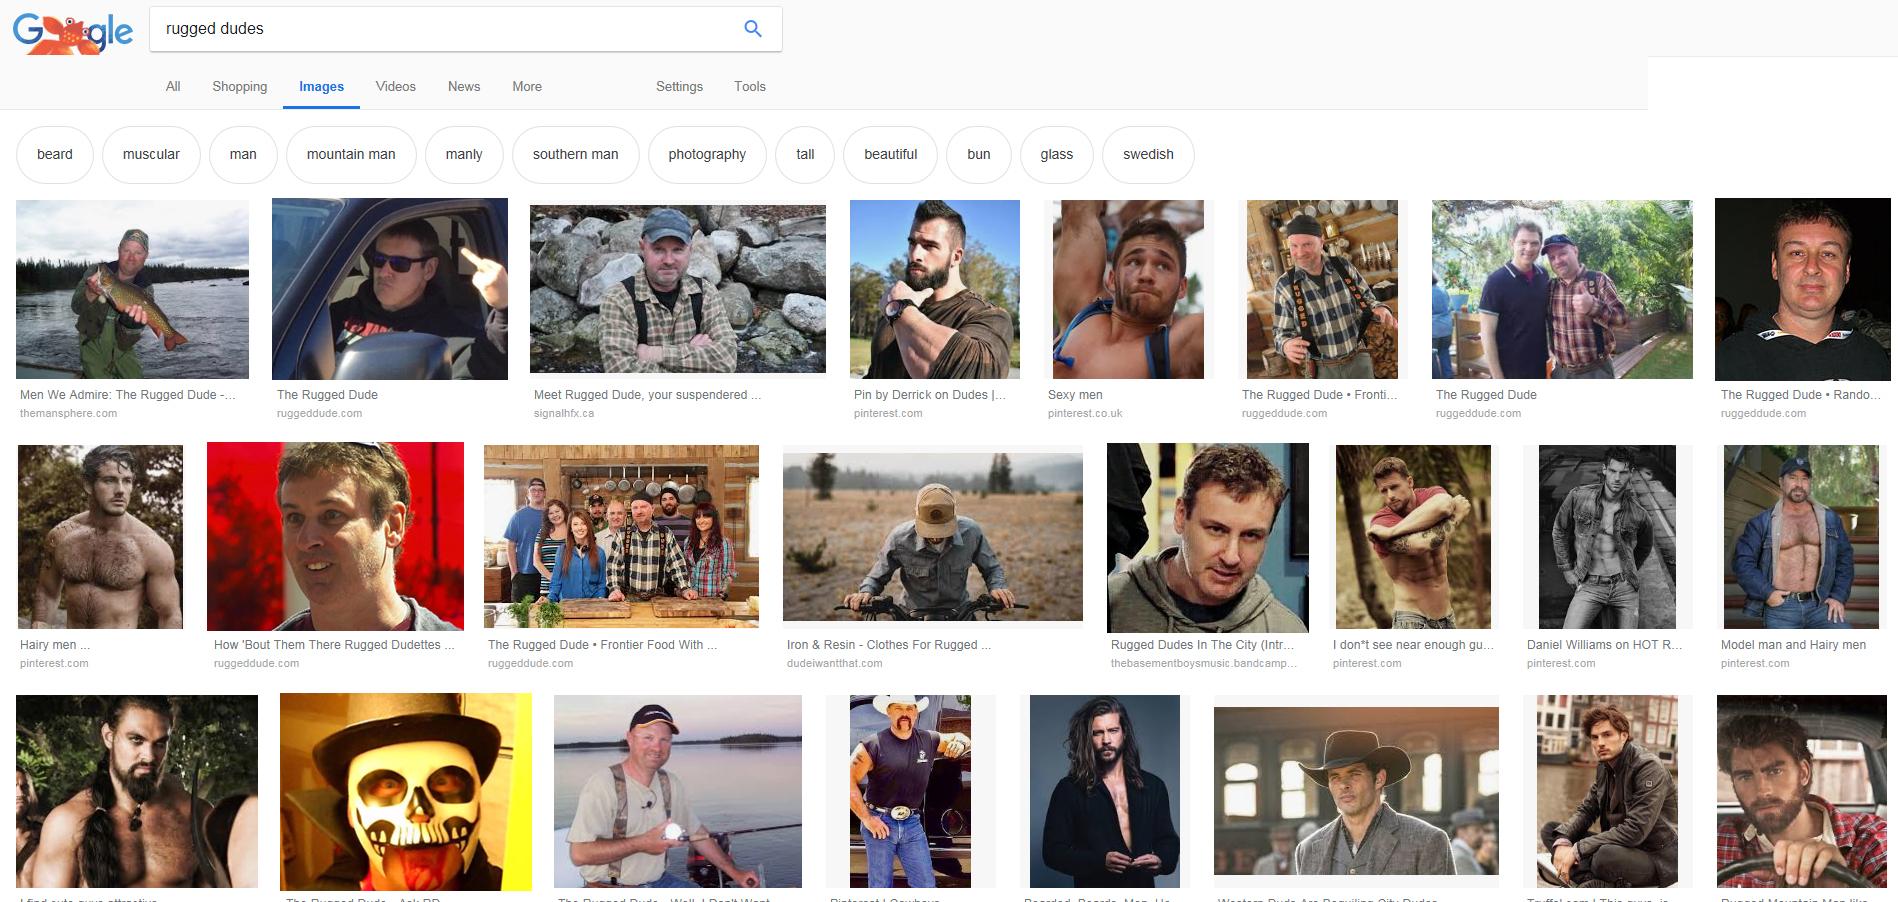Visit thebasementboysmusic.bandcamp source link
This screenshot has height=902, width=1898.
[x=1206, y=663]
